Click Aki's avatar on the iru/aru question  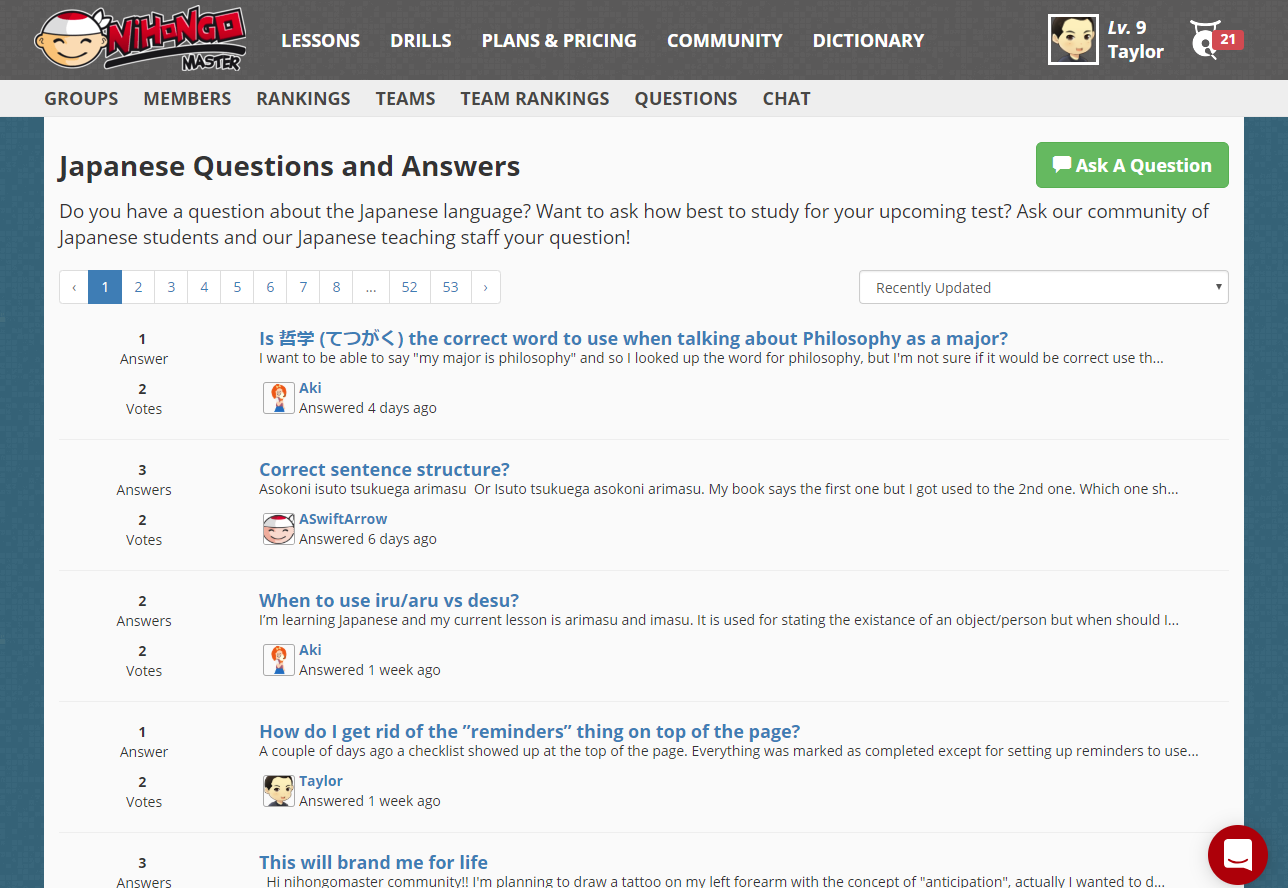(x=279, y=659)
